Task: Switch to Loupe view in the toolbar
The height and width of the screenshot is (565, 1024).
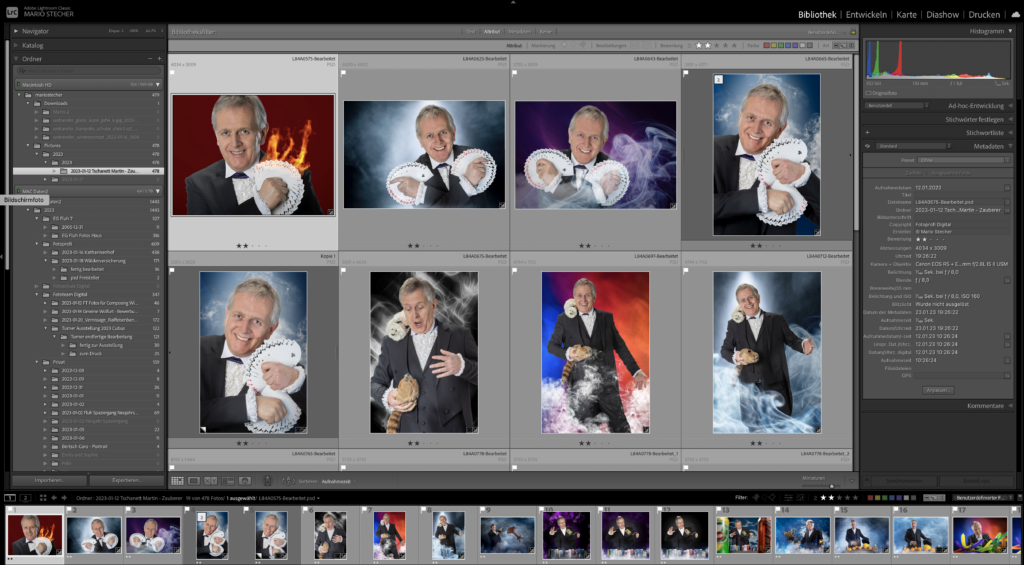Action: 194,481
